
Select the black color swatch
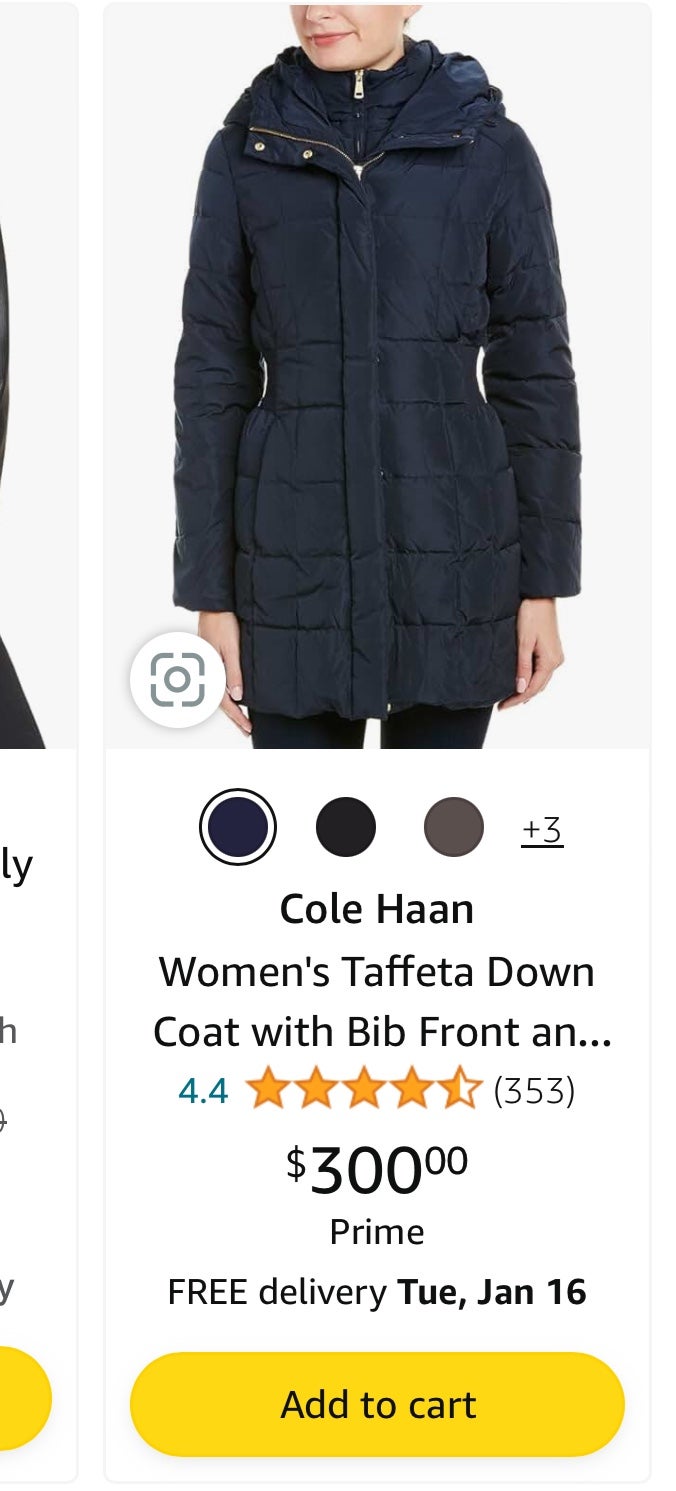click(346, 827)
